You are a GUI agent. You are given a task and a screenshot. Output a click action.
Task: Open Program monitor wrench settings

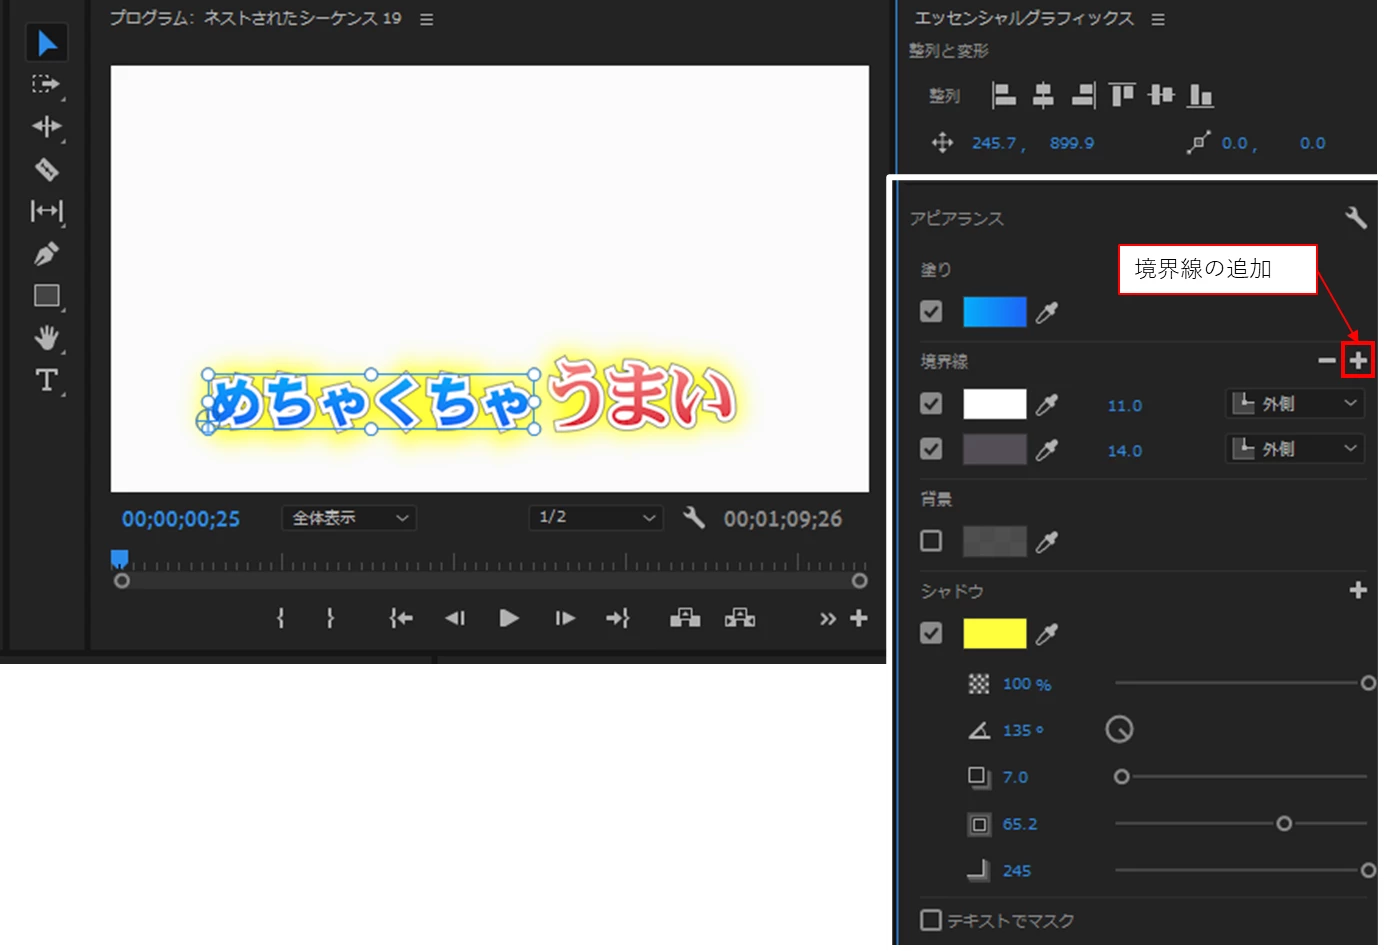(693, 517)
